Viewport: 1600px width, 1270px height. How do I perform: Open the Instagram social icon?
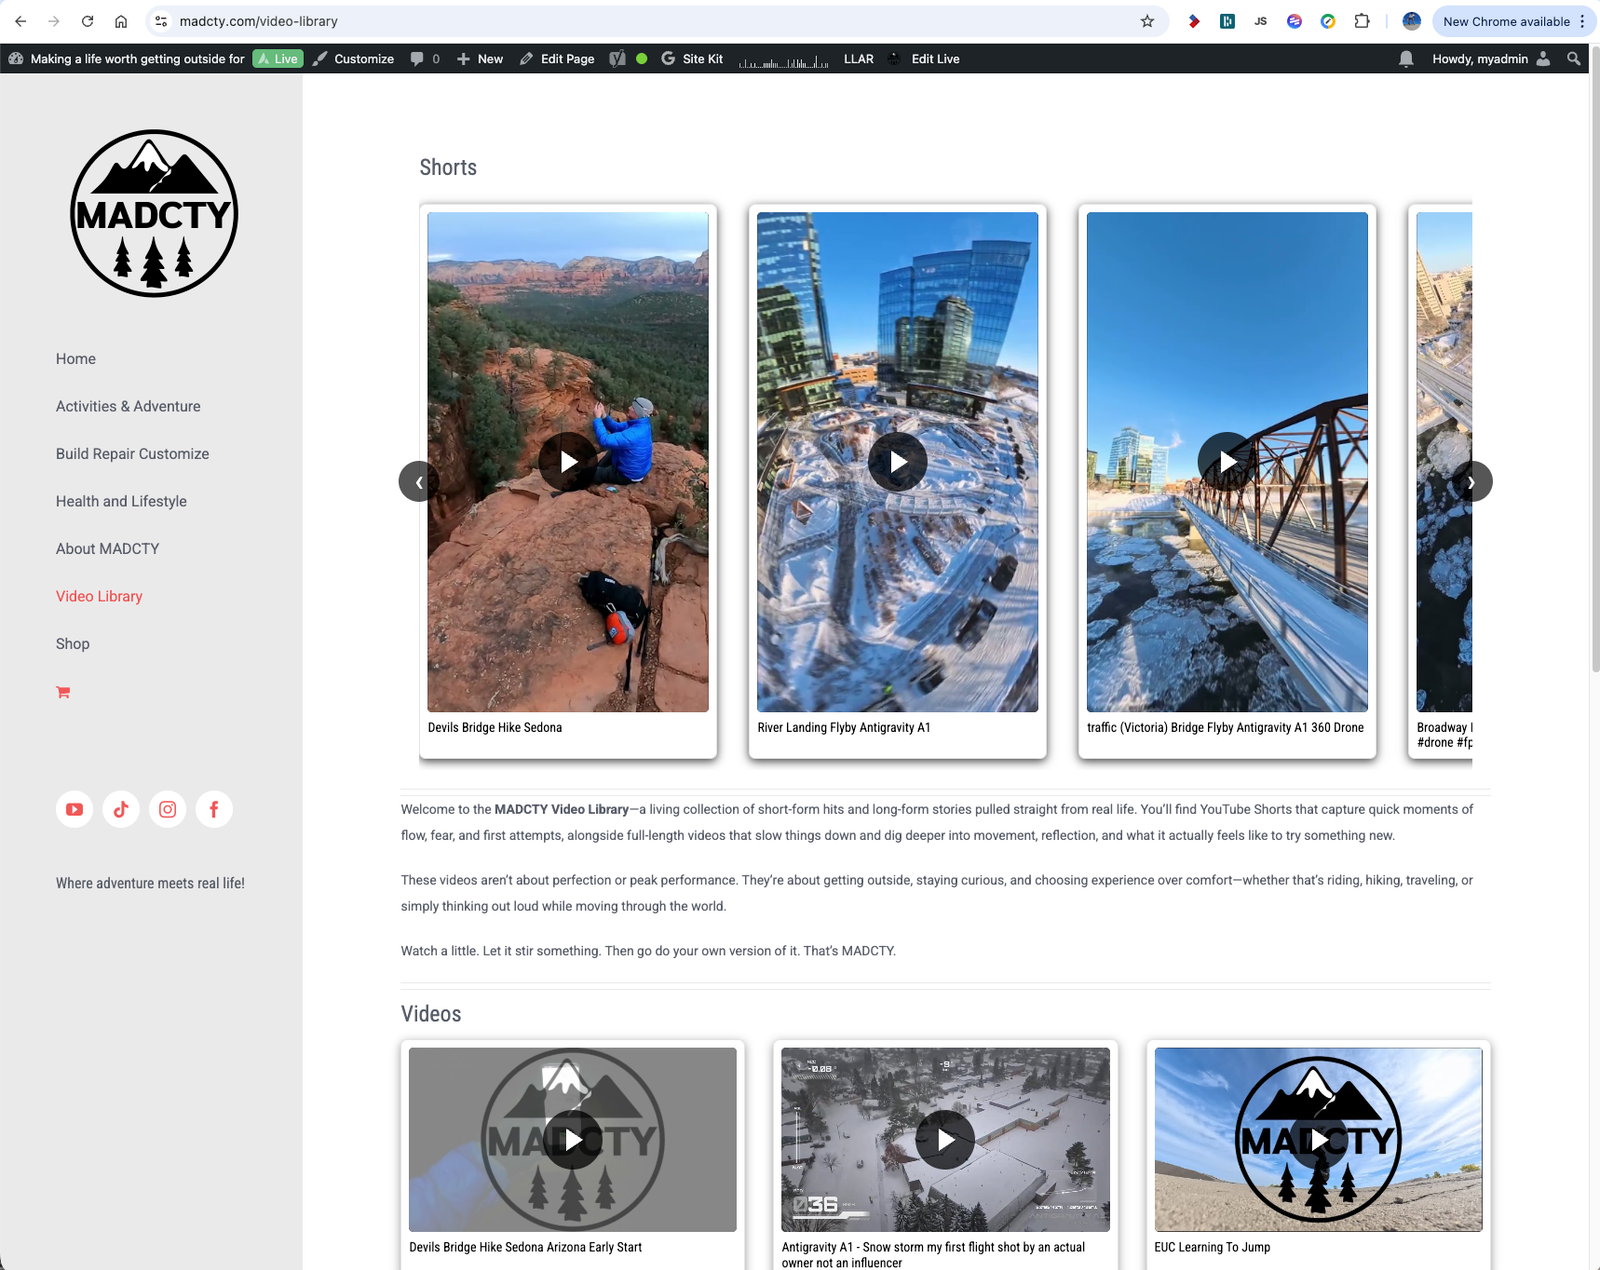pyautogui.click(x=168, y=809)
